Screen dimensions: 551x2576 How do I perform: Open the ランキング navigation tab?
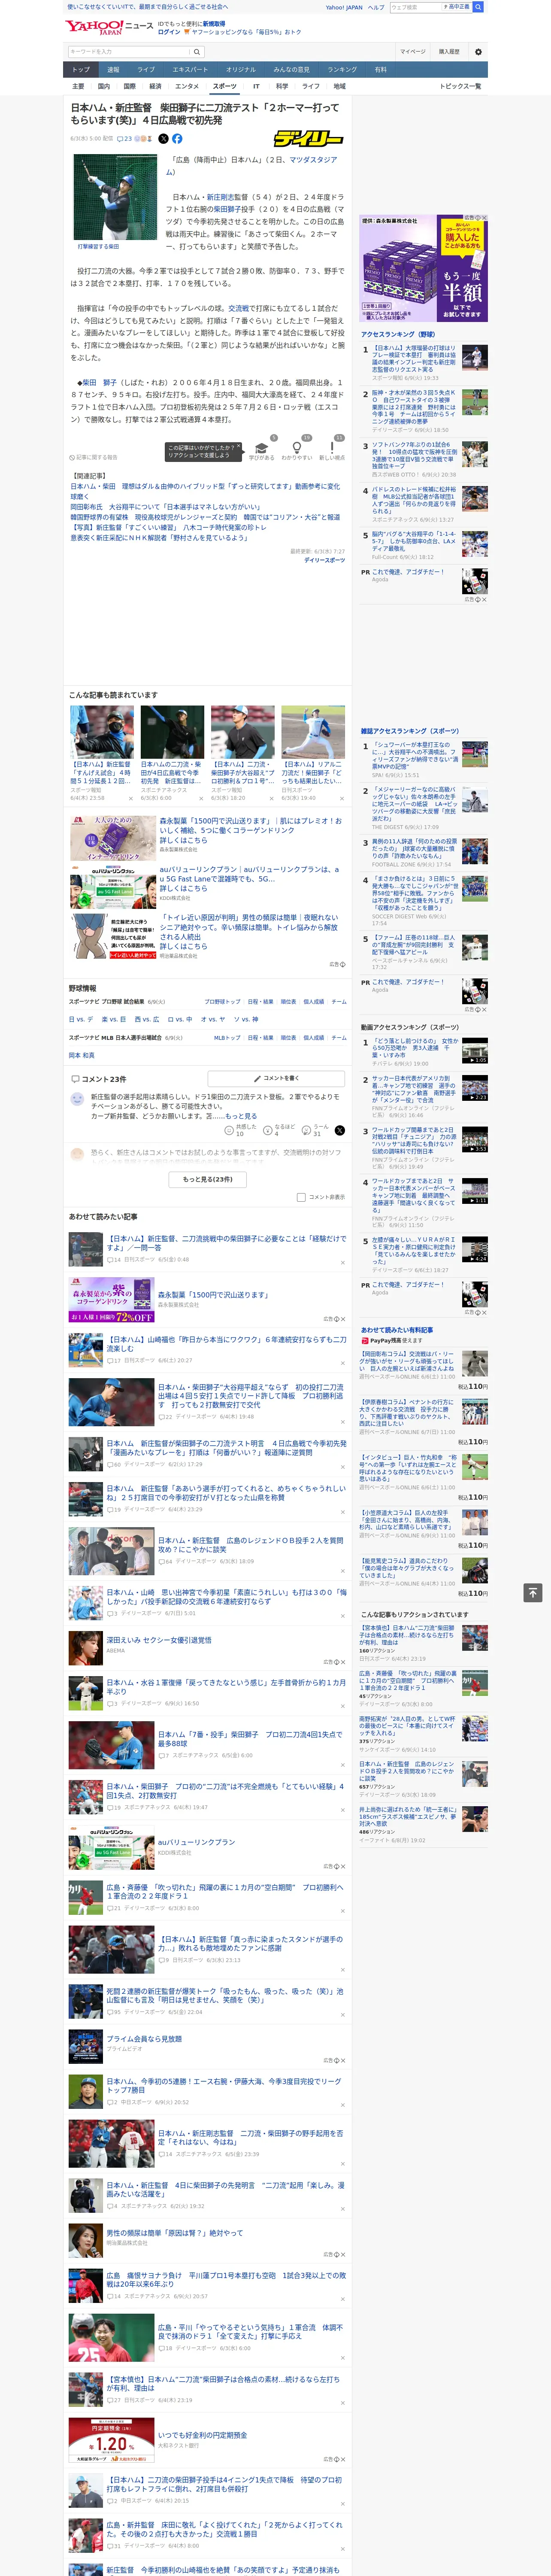[x=342, y=70]
